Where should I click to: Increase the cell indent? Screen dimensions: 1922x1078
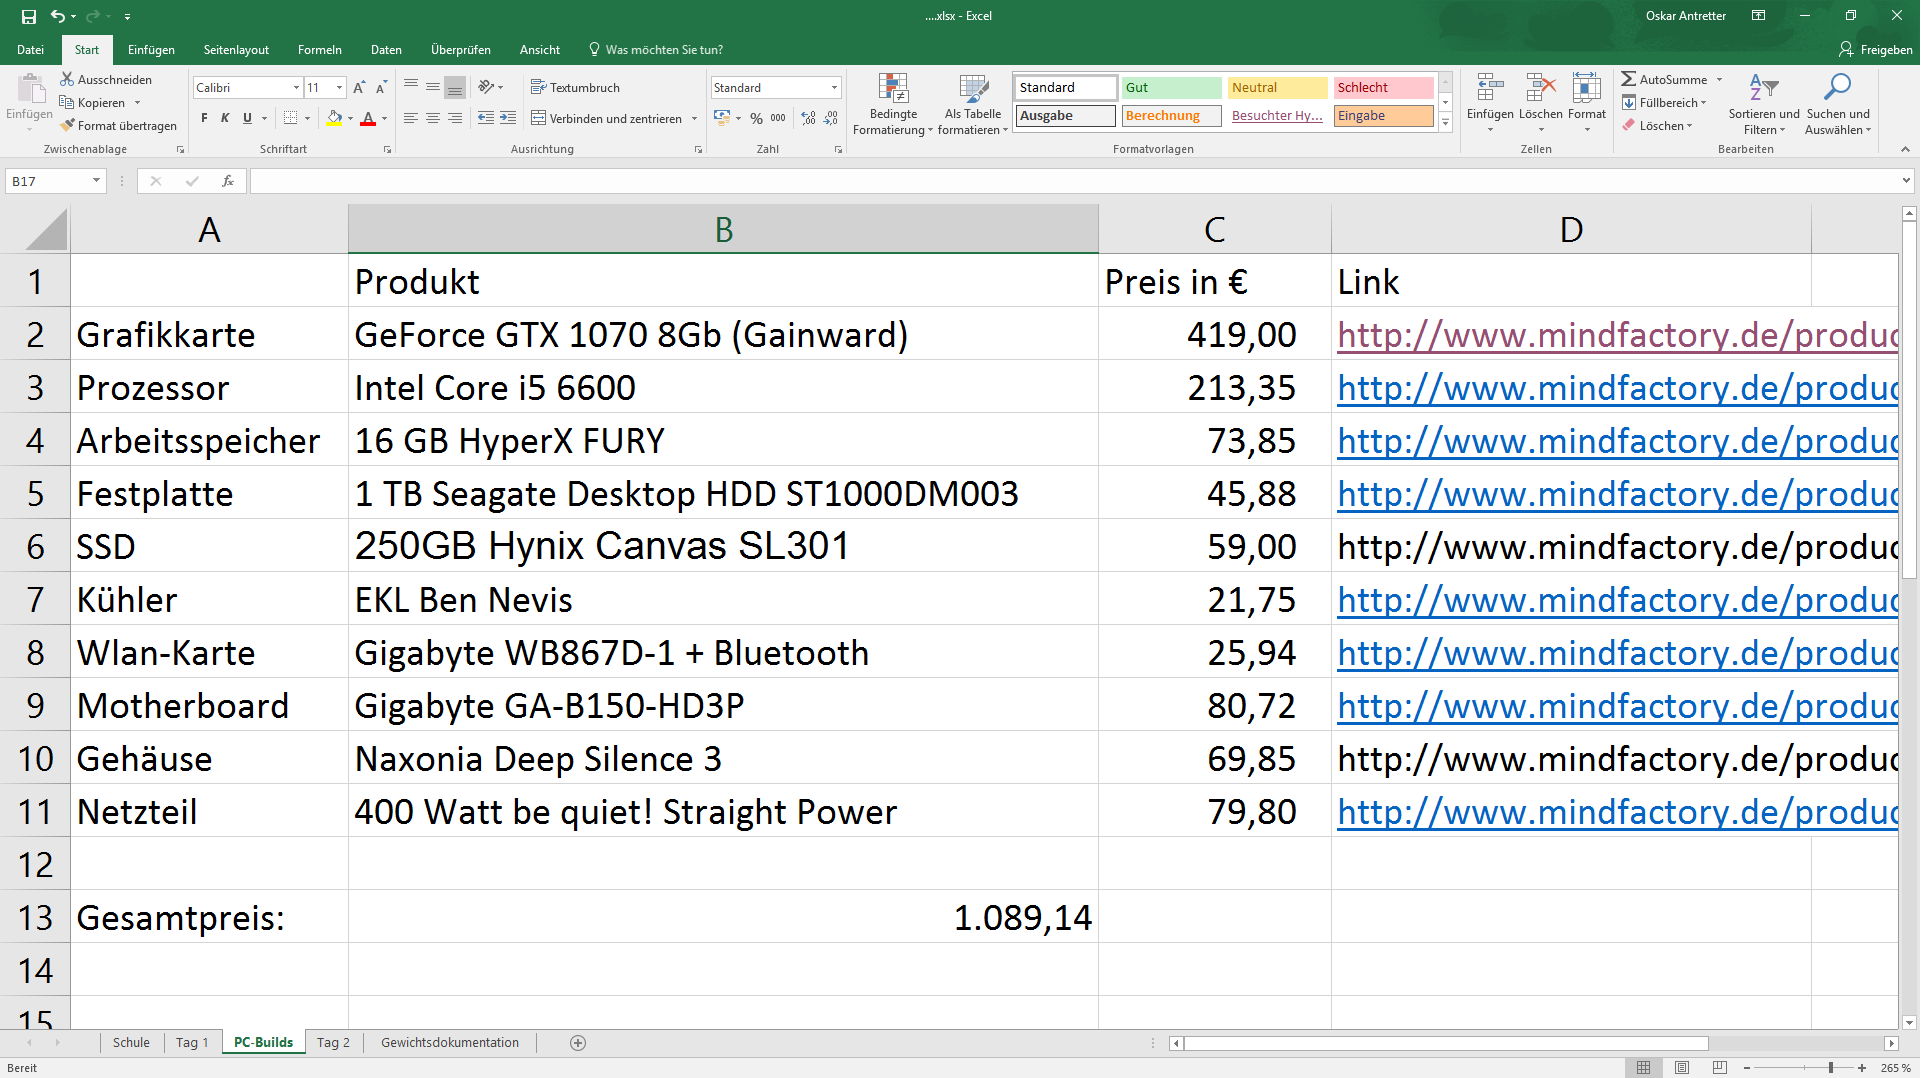pos(508,118)
